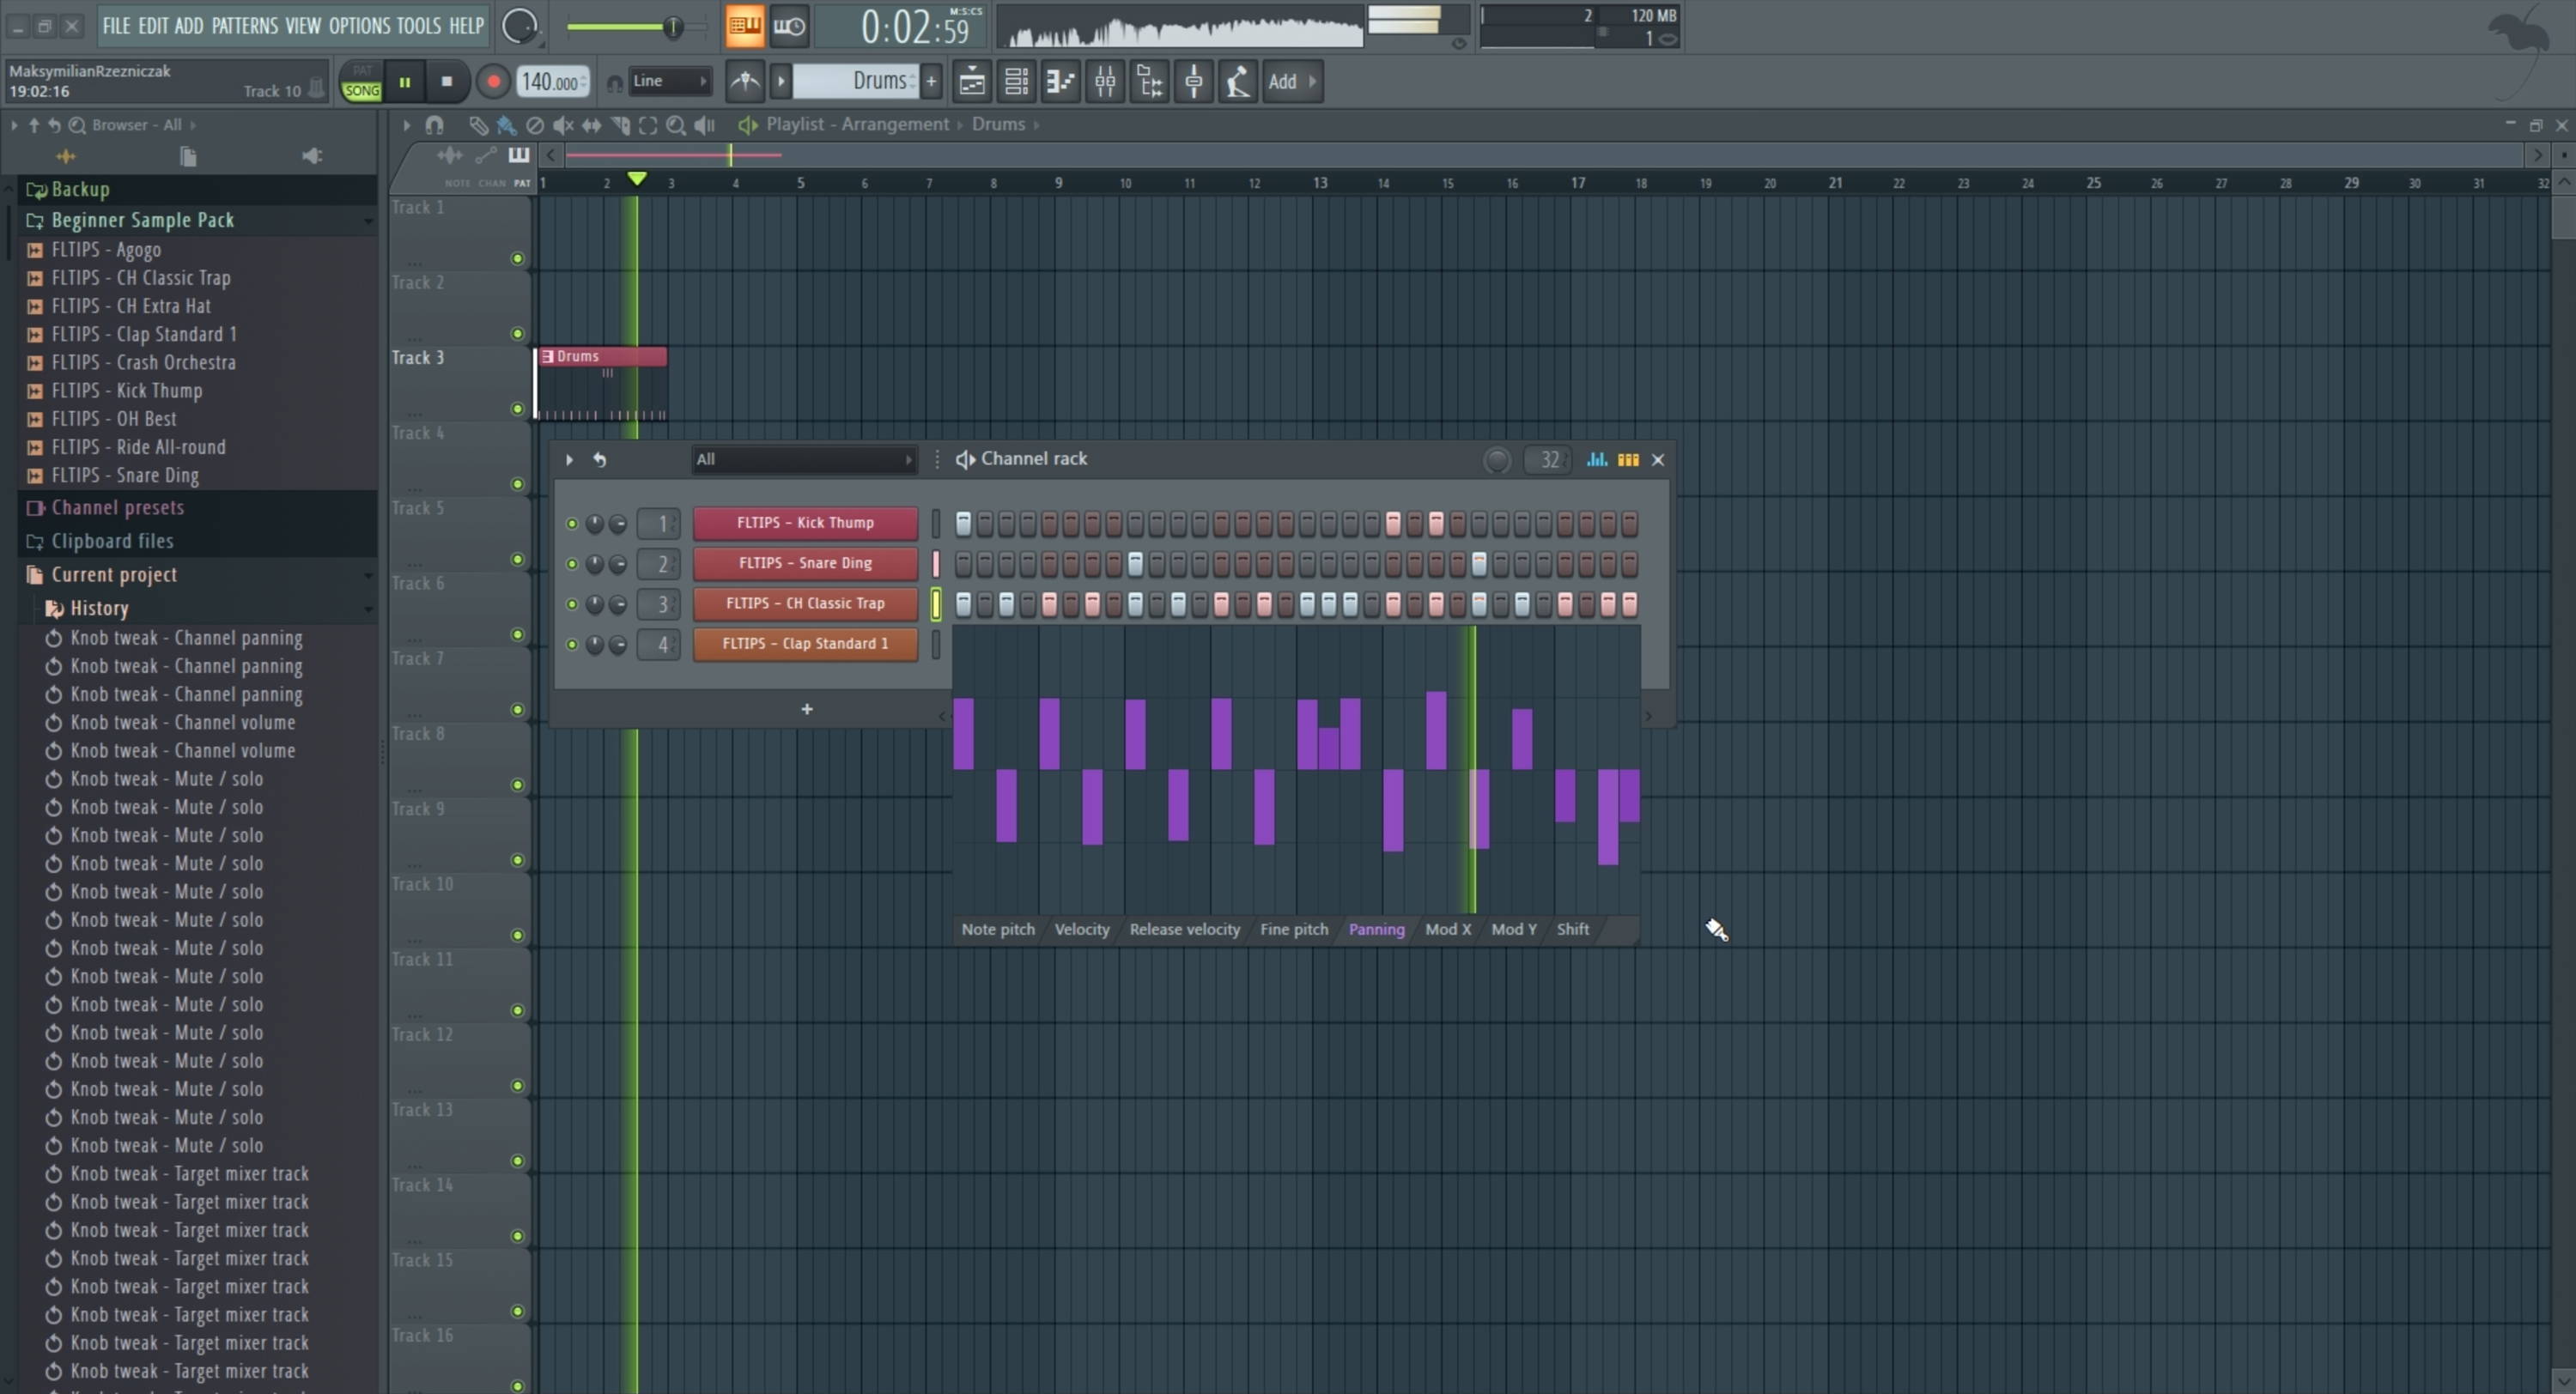This screenshot has width=2576, height=1394.
Task: Click the FLTIPS - Kick Thump channel button
Action: (805, 523)
